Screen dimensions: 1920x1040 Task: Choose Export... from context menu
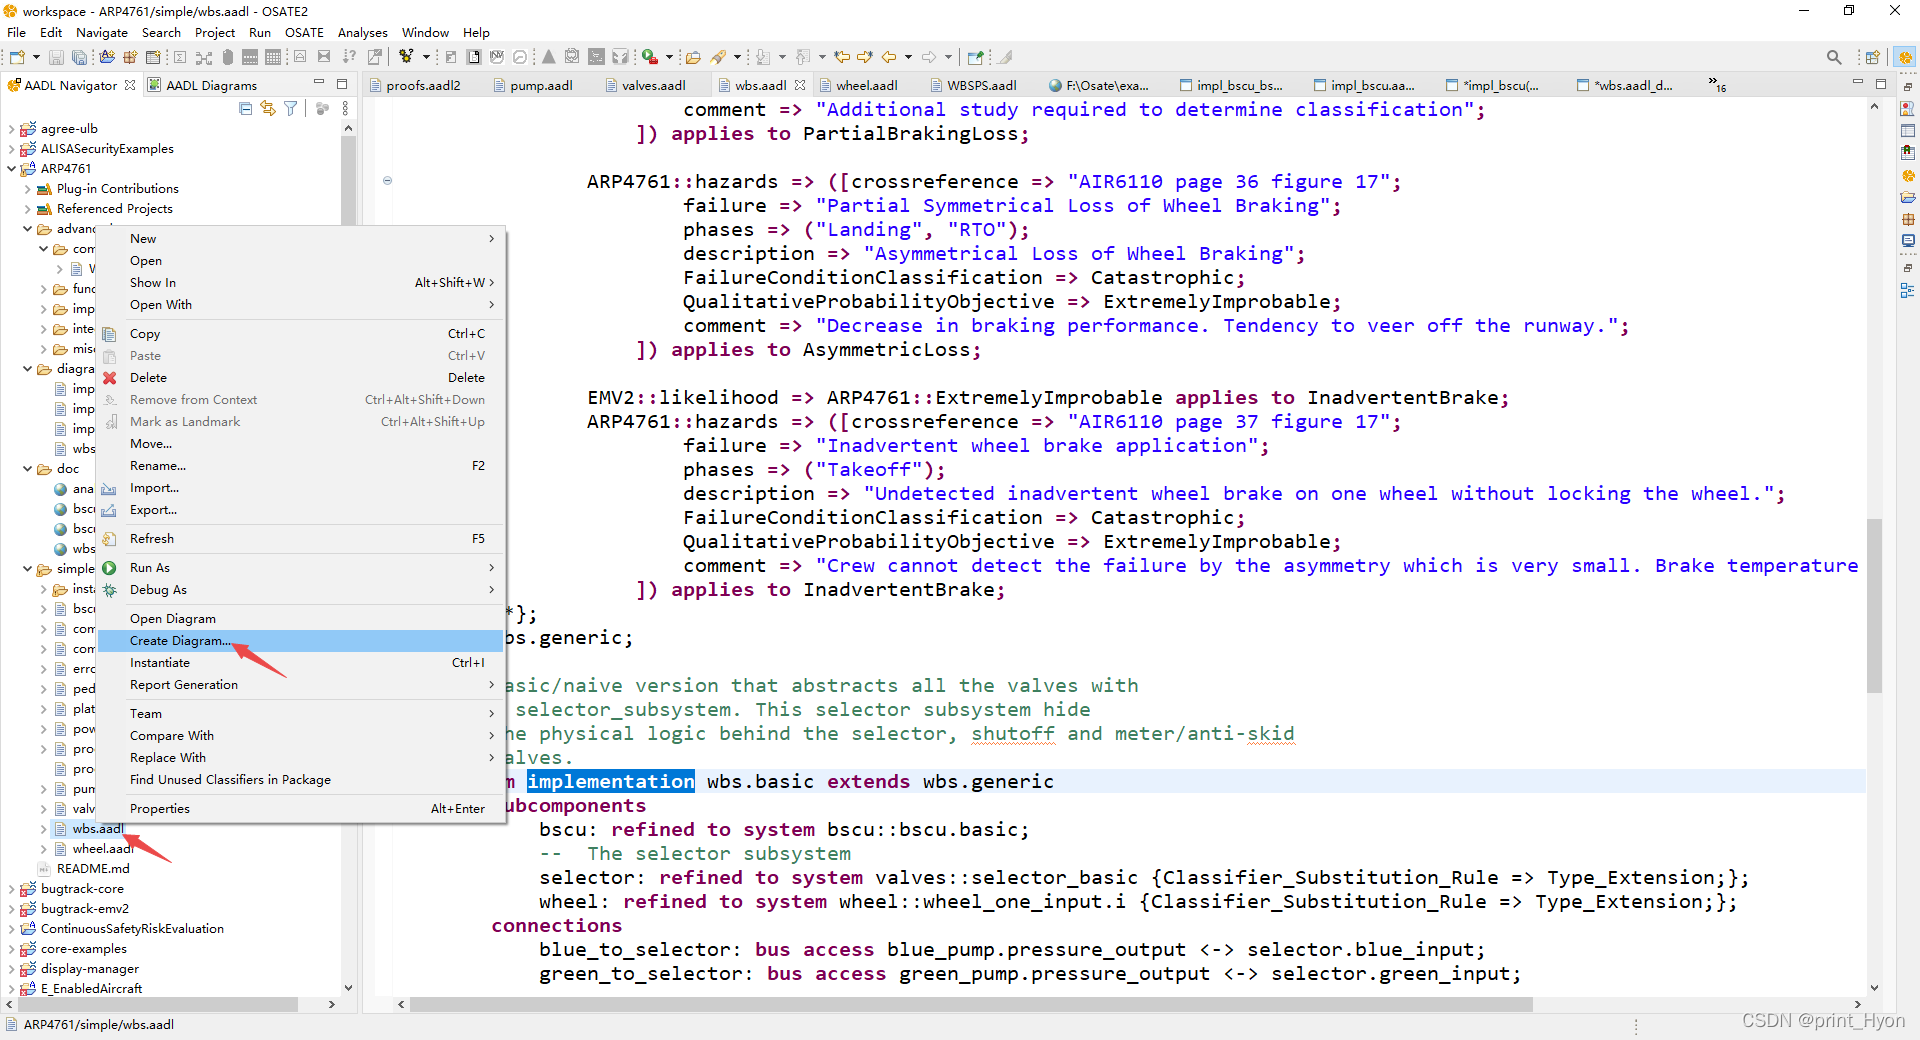tap(300, 510)
